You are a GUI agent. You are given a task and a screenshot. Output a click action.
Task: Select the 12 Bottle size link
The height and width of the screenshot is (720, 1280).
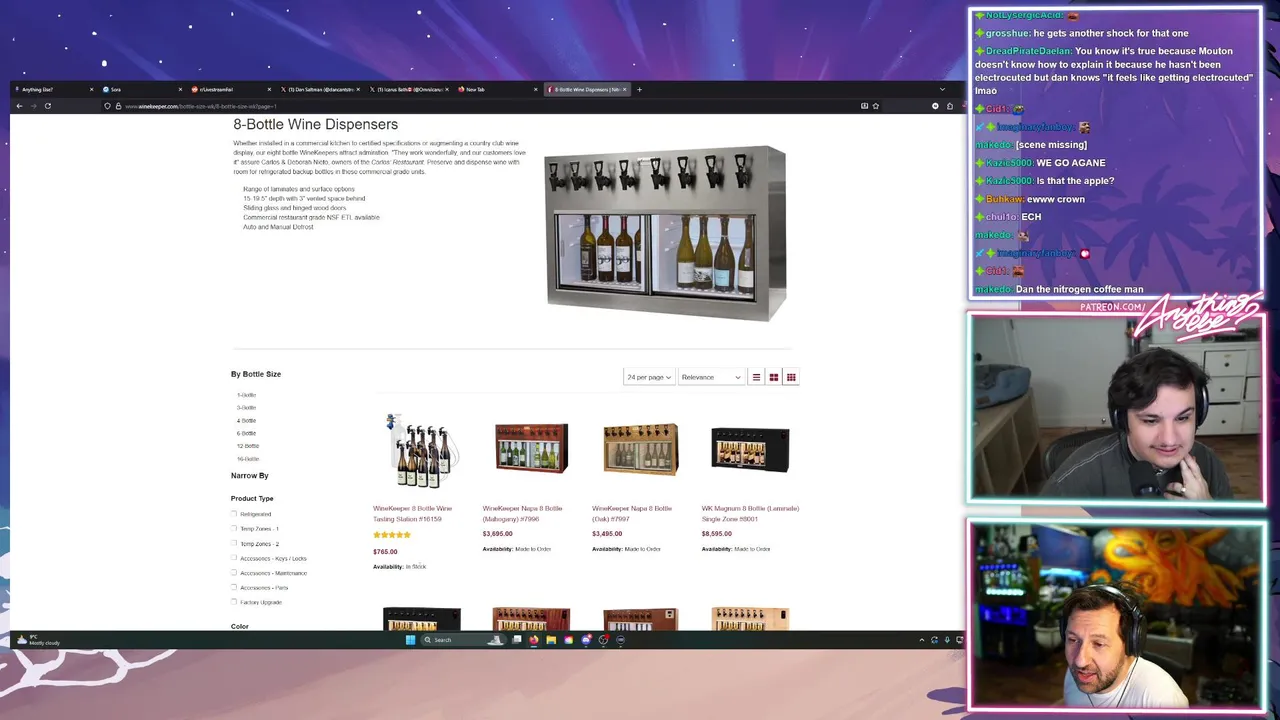click(x=248, y=446)
